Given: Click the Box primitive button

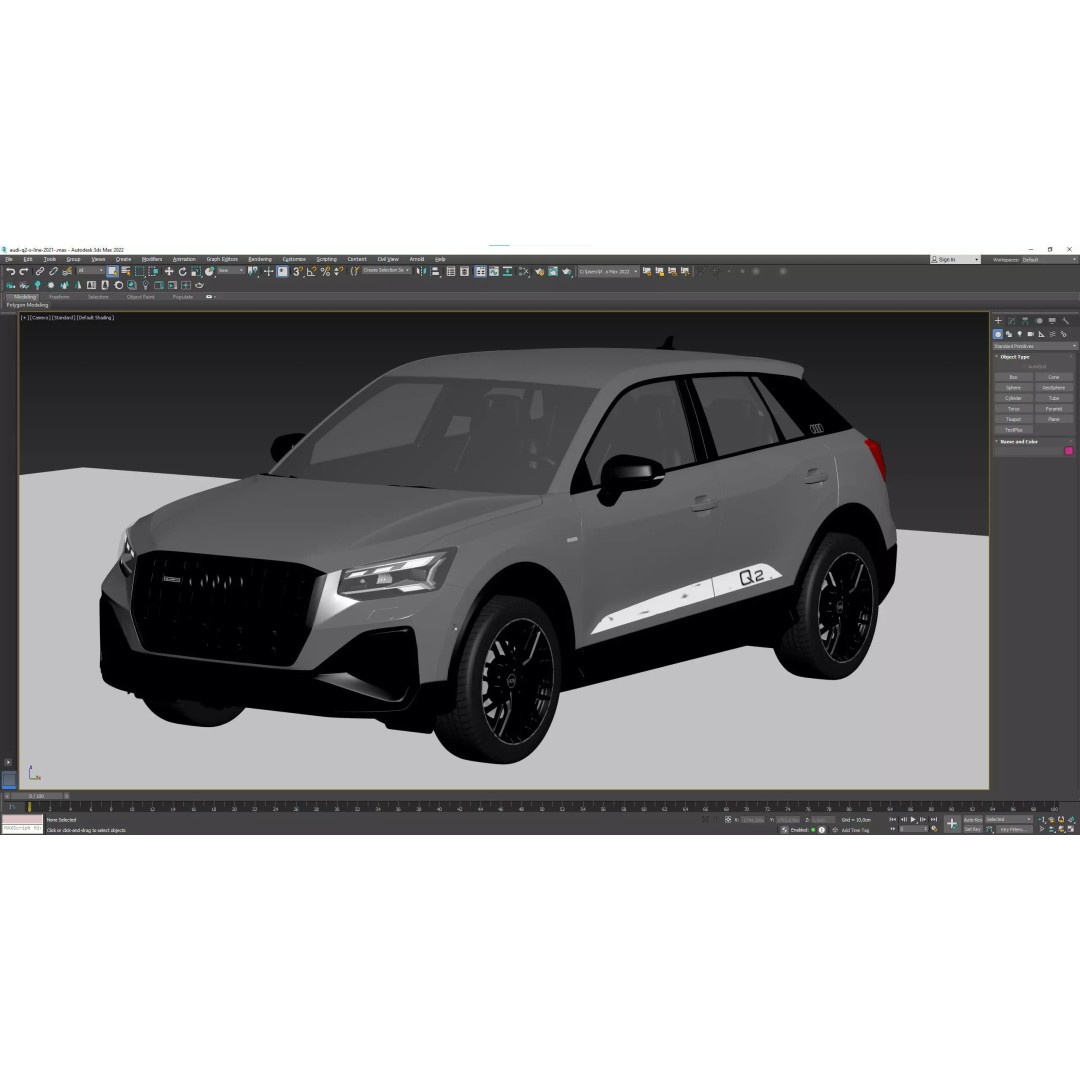Looking at the screenshot, I should pyautogui.click(x=1013, y=377).
